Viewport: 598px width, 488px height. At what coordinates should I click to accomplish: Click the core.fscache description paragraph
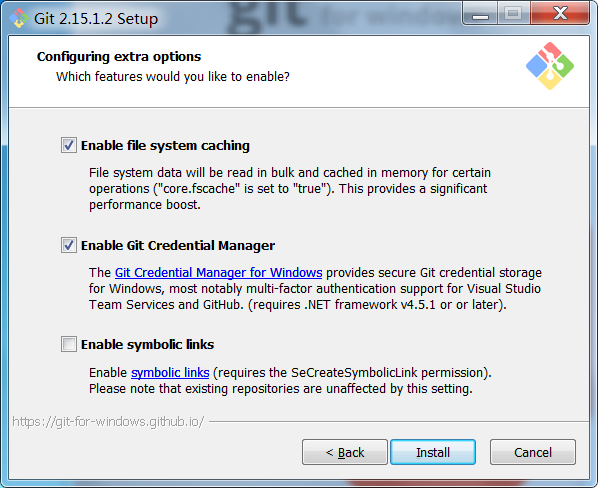[290, 189]
